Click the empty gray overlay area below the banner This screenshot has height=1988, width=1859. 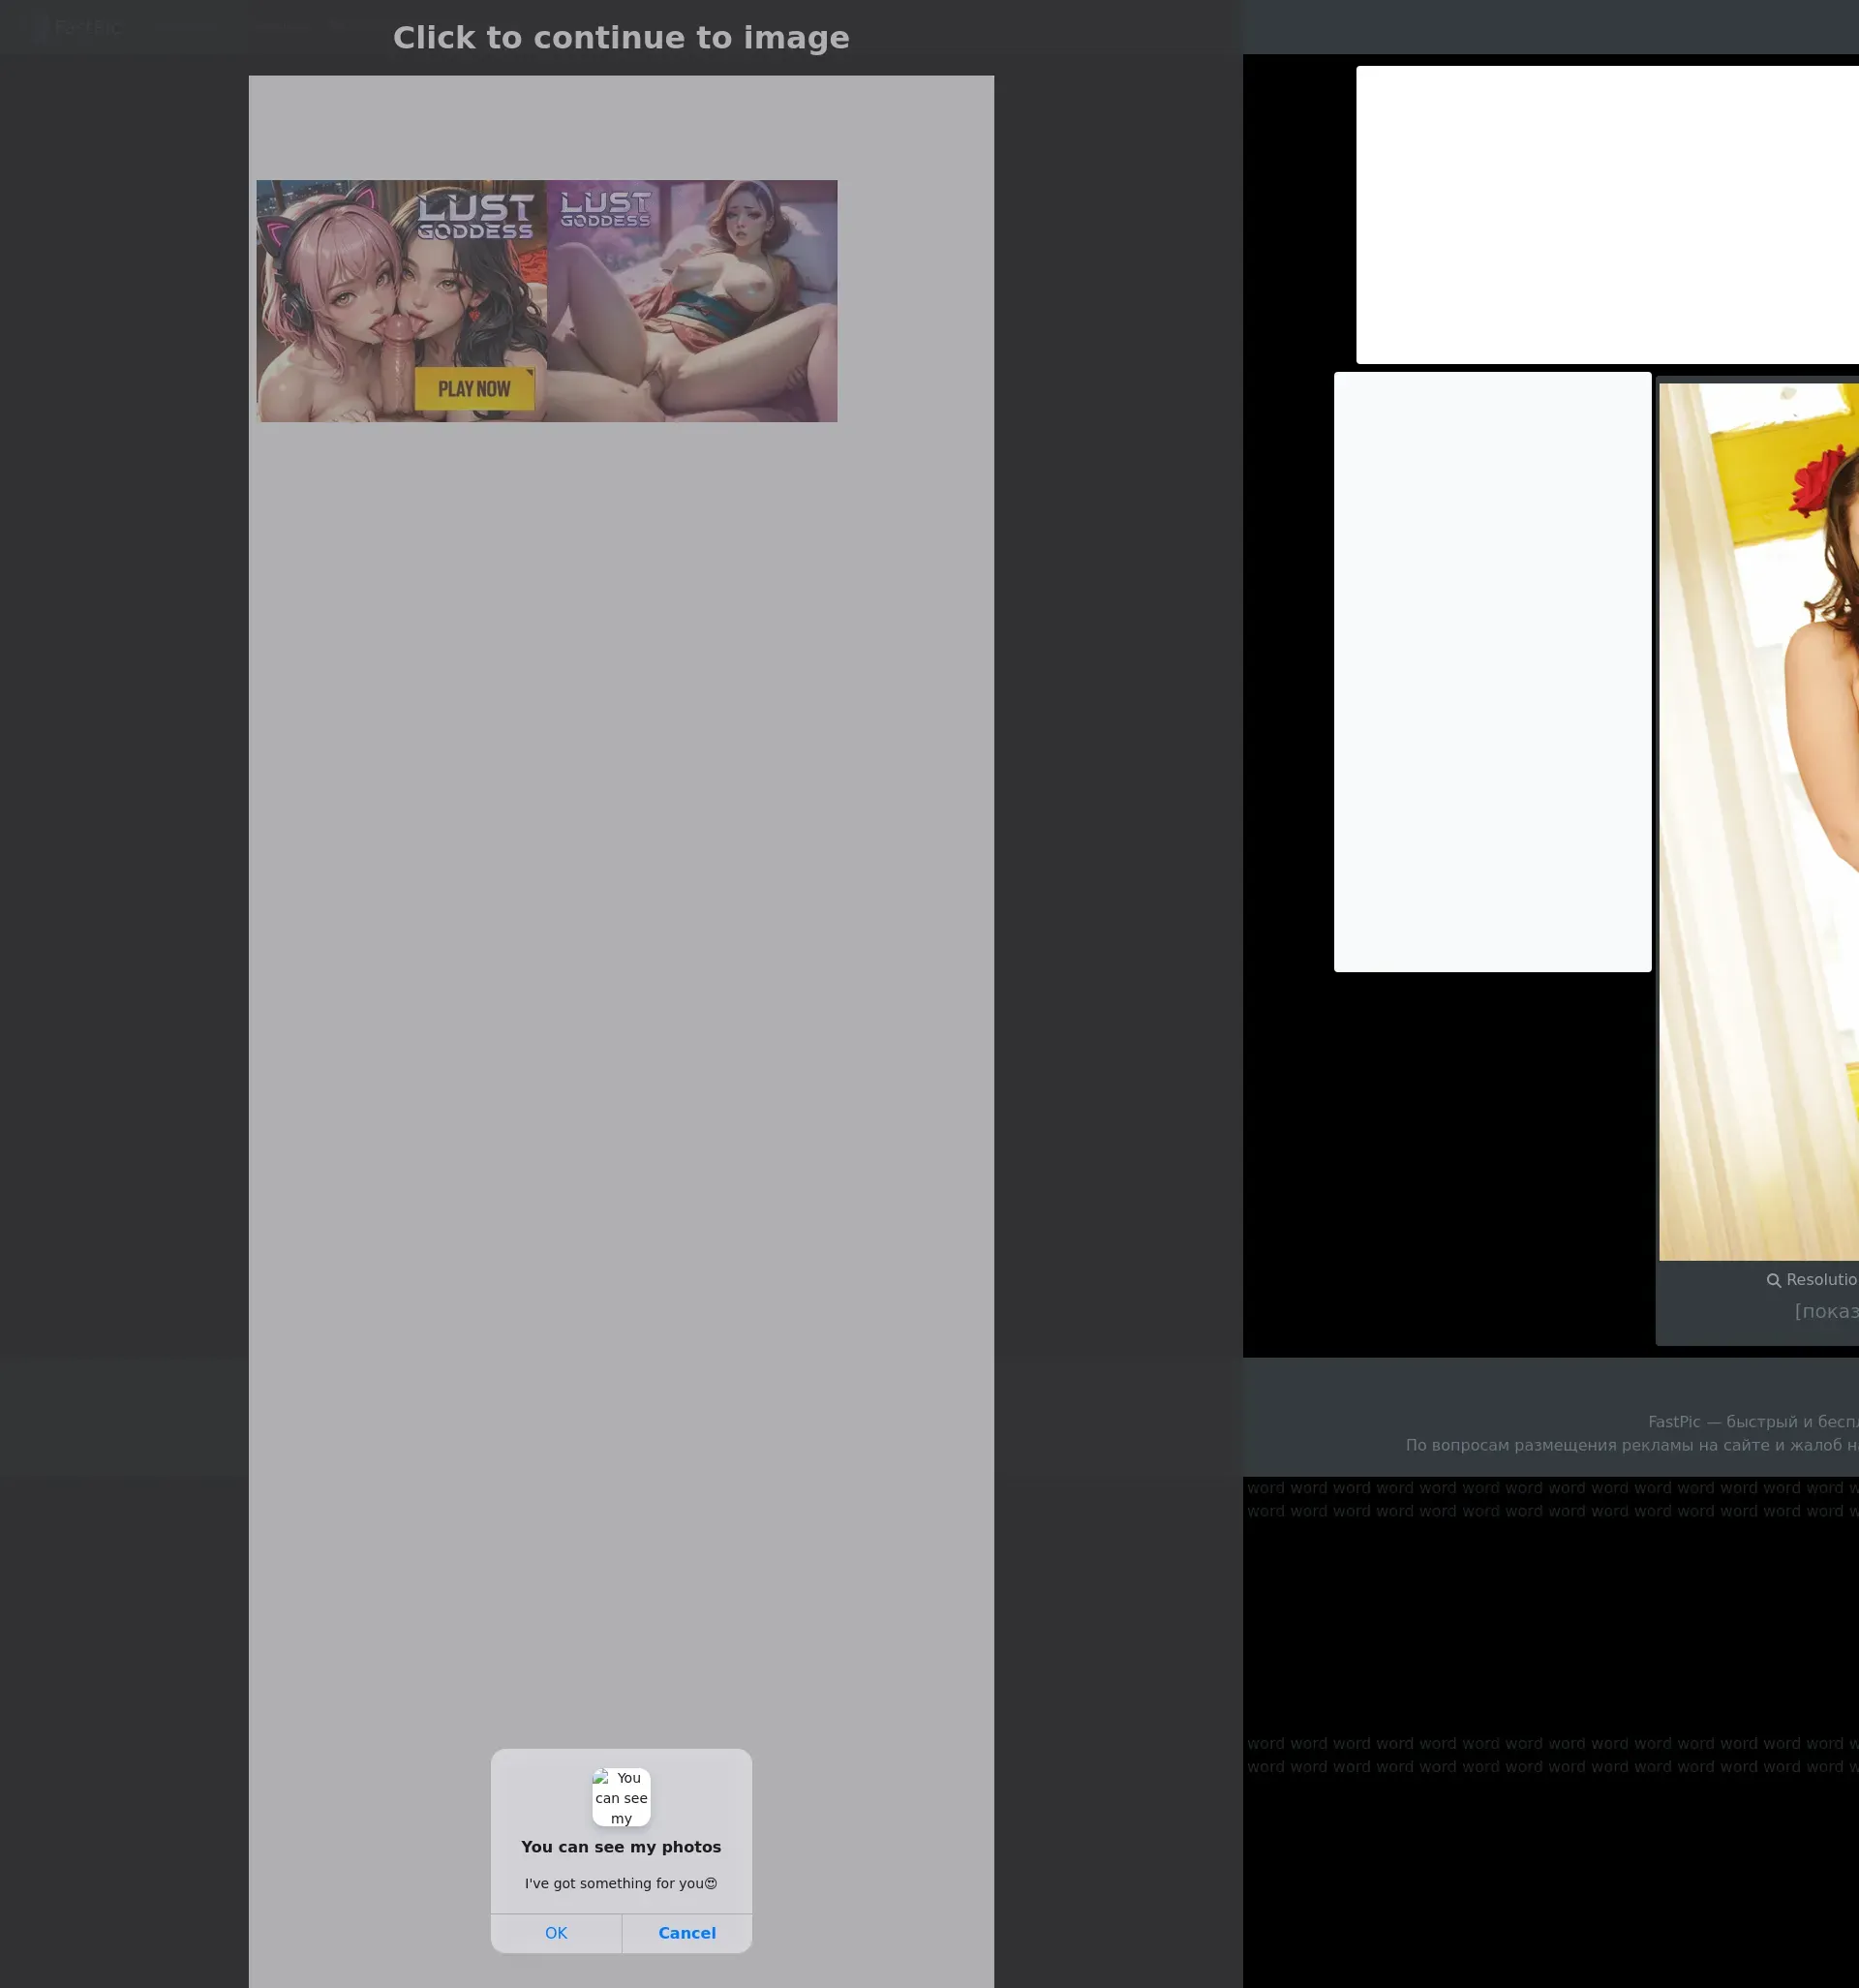pos(621,1000)
